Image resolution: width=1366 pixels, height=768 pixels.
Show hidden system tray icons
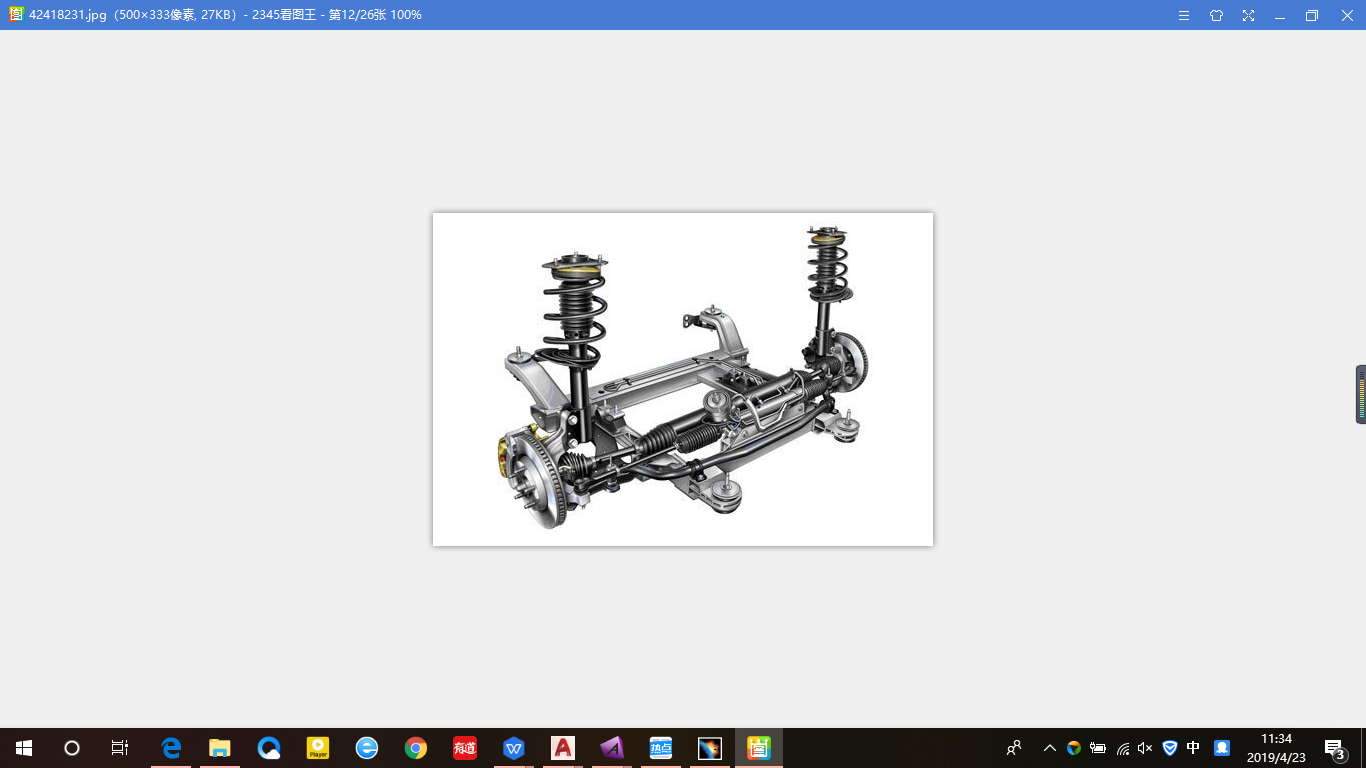pyautogui.click(x=1050, y=748)
